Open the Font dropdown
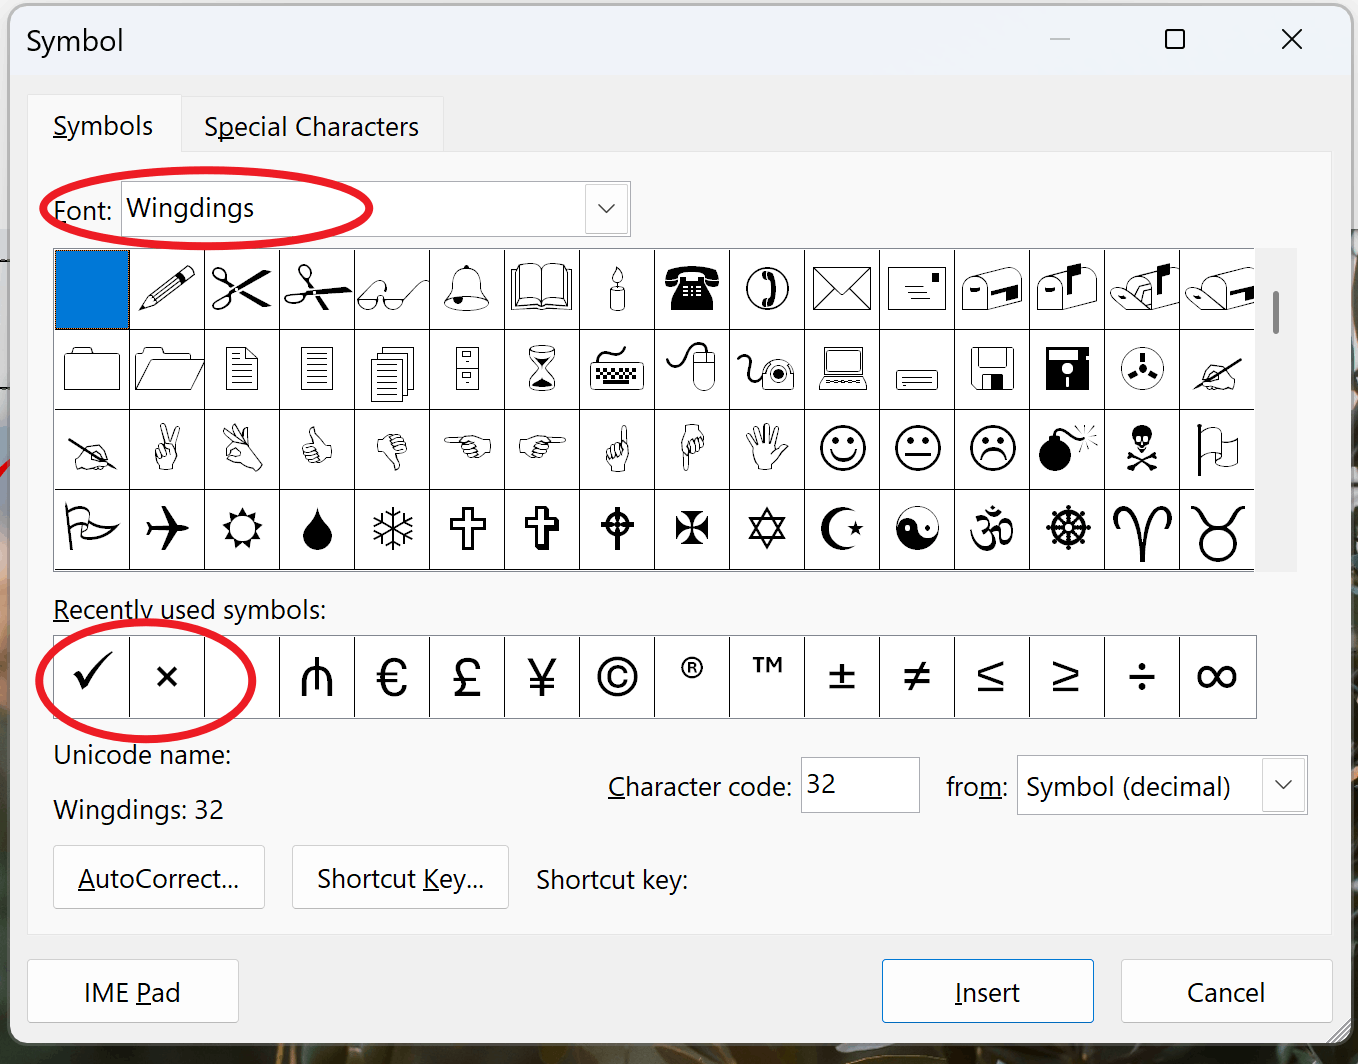 (605, 208)
